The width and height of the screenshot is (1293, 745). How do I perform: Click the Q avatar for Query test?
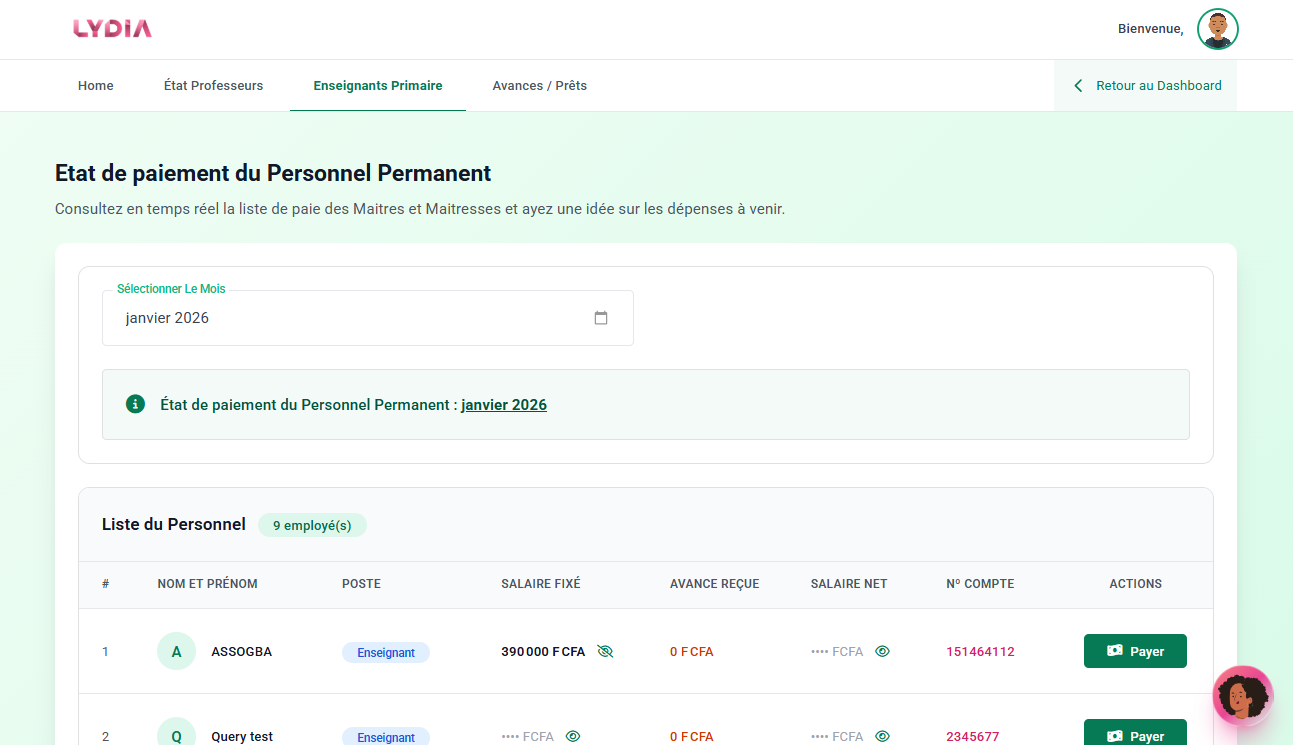click(x=176, y=735)
